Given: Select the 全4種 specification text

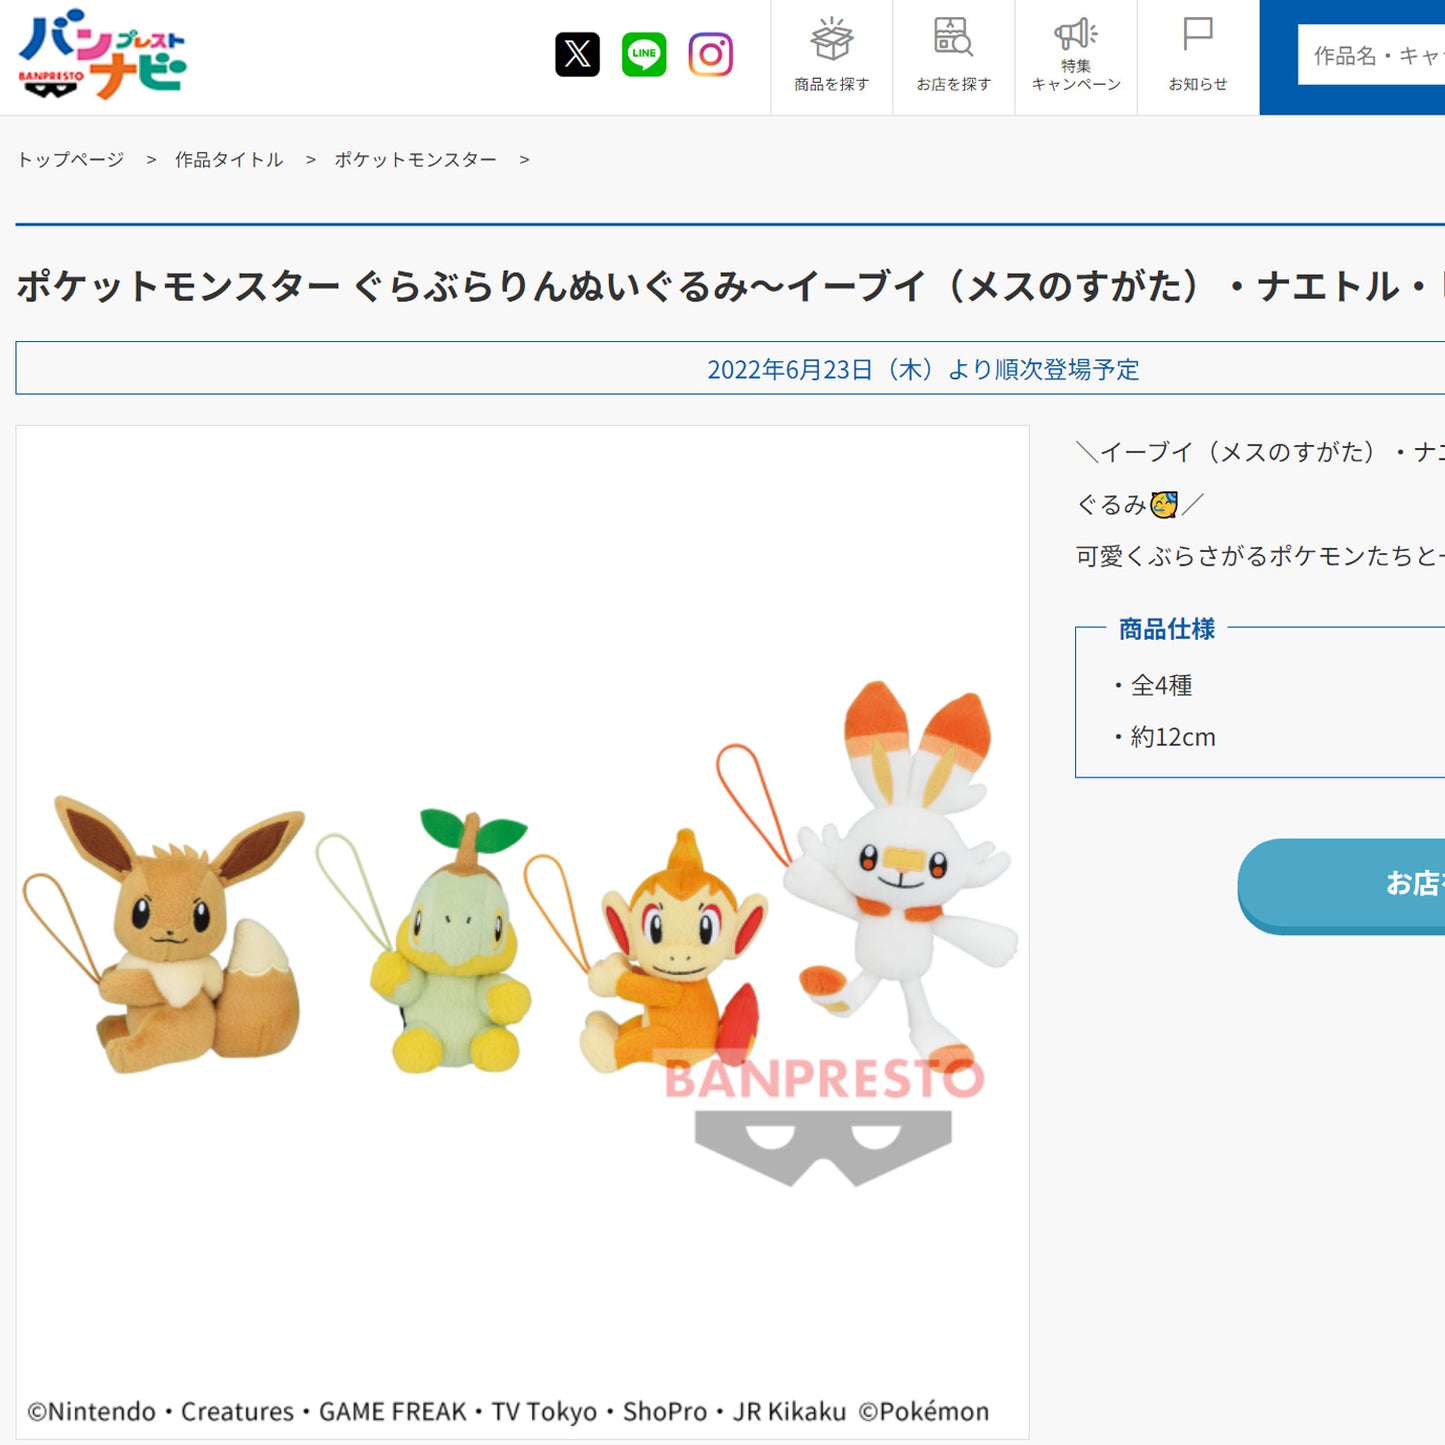Looking at the screenshot, I should [x=1162, y=686].
